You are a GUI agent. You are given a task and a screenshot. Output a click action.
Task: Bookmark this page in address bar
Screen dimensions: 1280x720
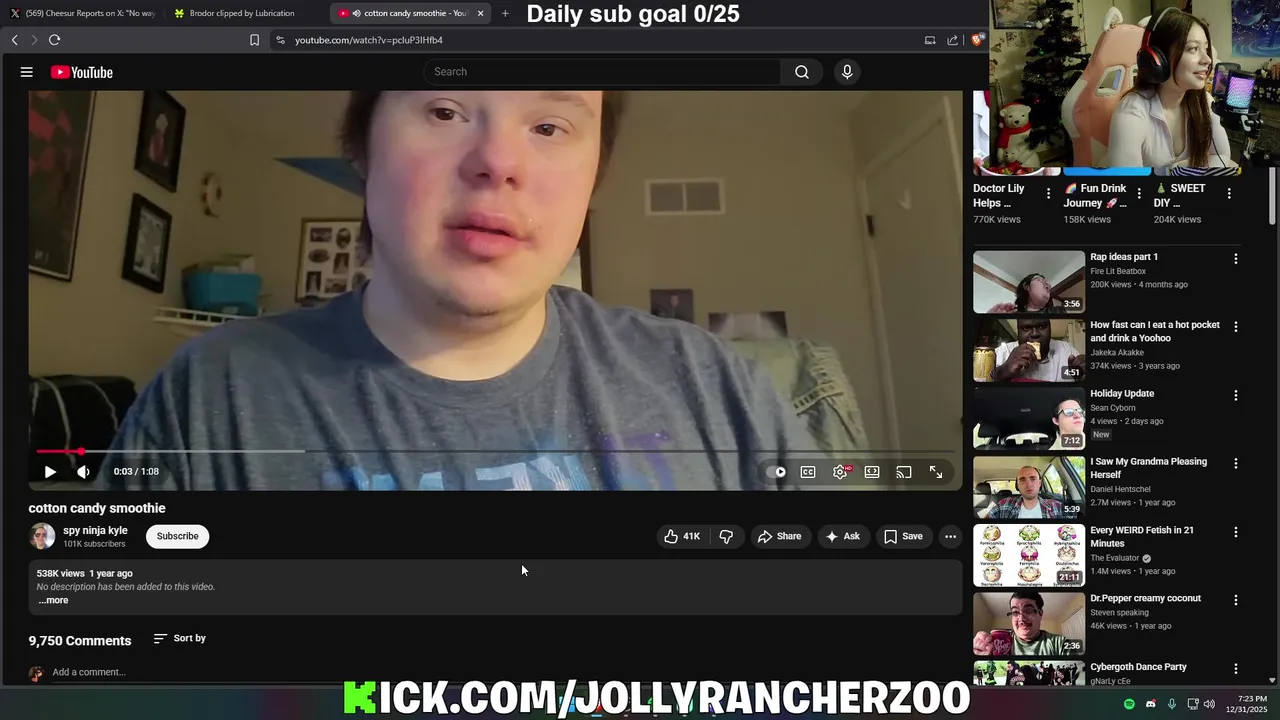click(x=254, y=40)
